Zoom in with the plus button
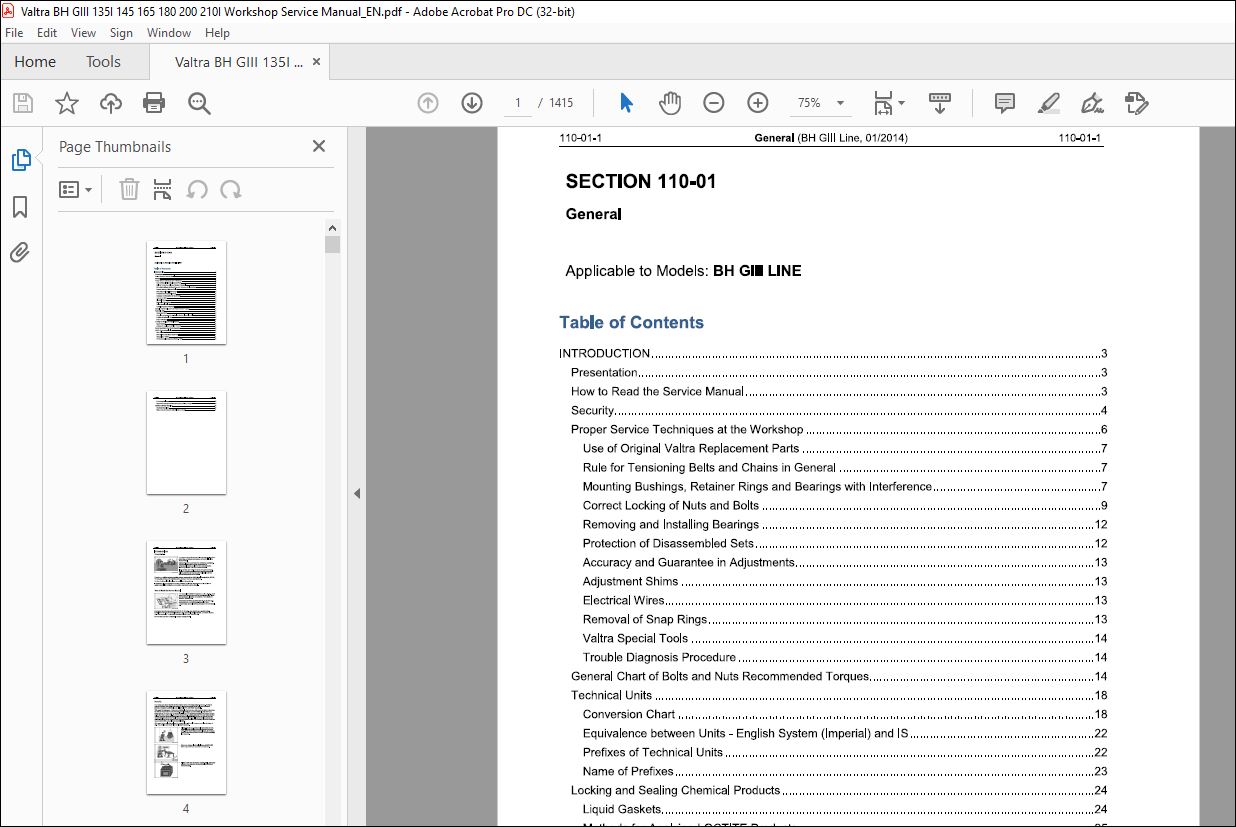This screenshot has width=1236, height=827. (x=758, y=102)
